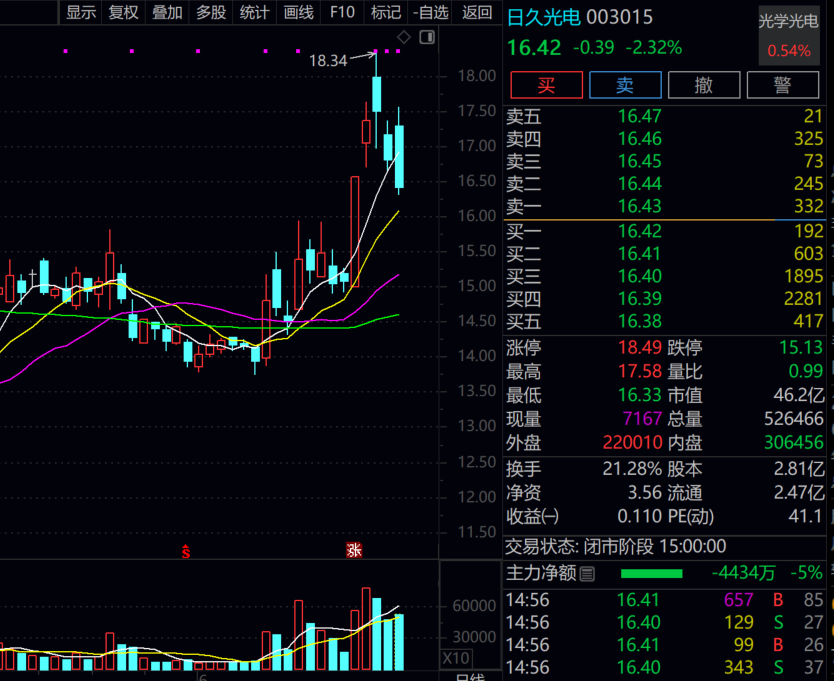
Task: Click the current price 16.42 header
Action: [534, 48]
